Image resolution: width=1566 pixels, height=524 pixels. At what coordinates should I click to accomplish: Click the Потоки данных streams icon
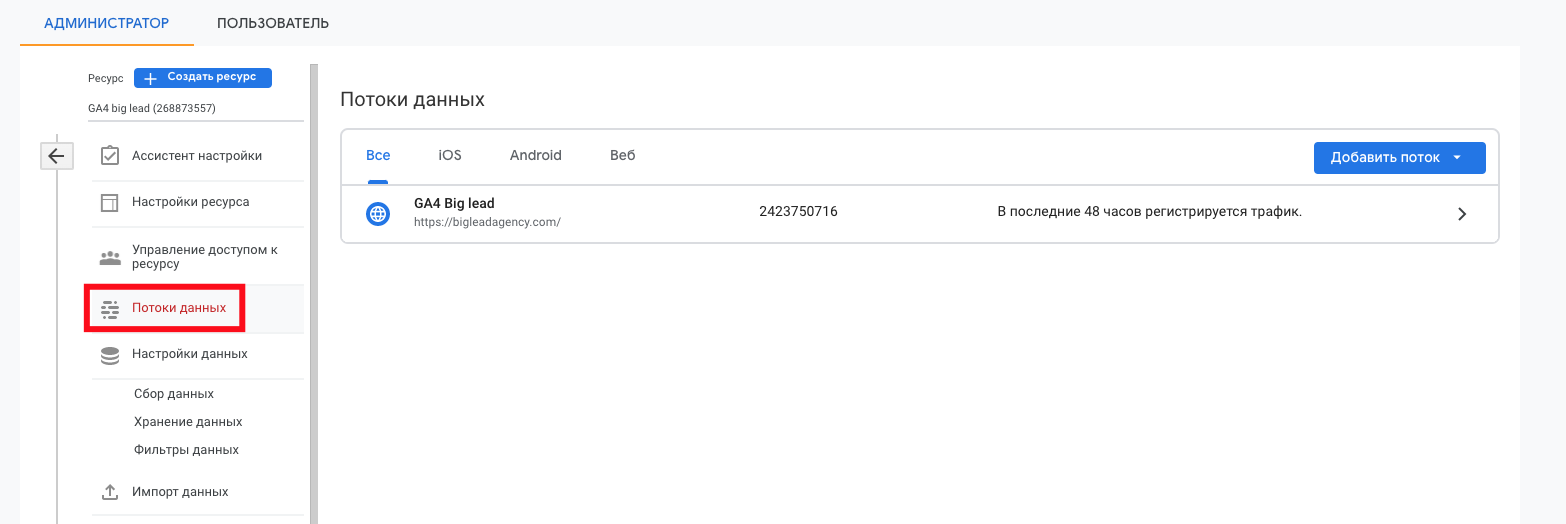[110, 309]
